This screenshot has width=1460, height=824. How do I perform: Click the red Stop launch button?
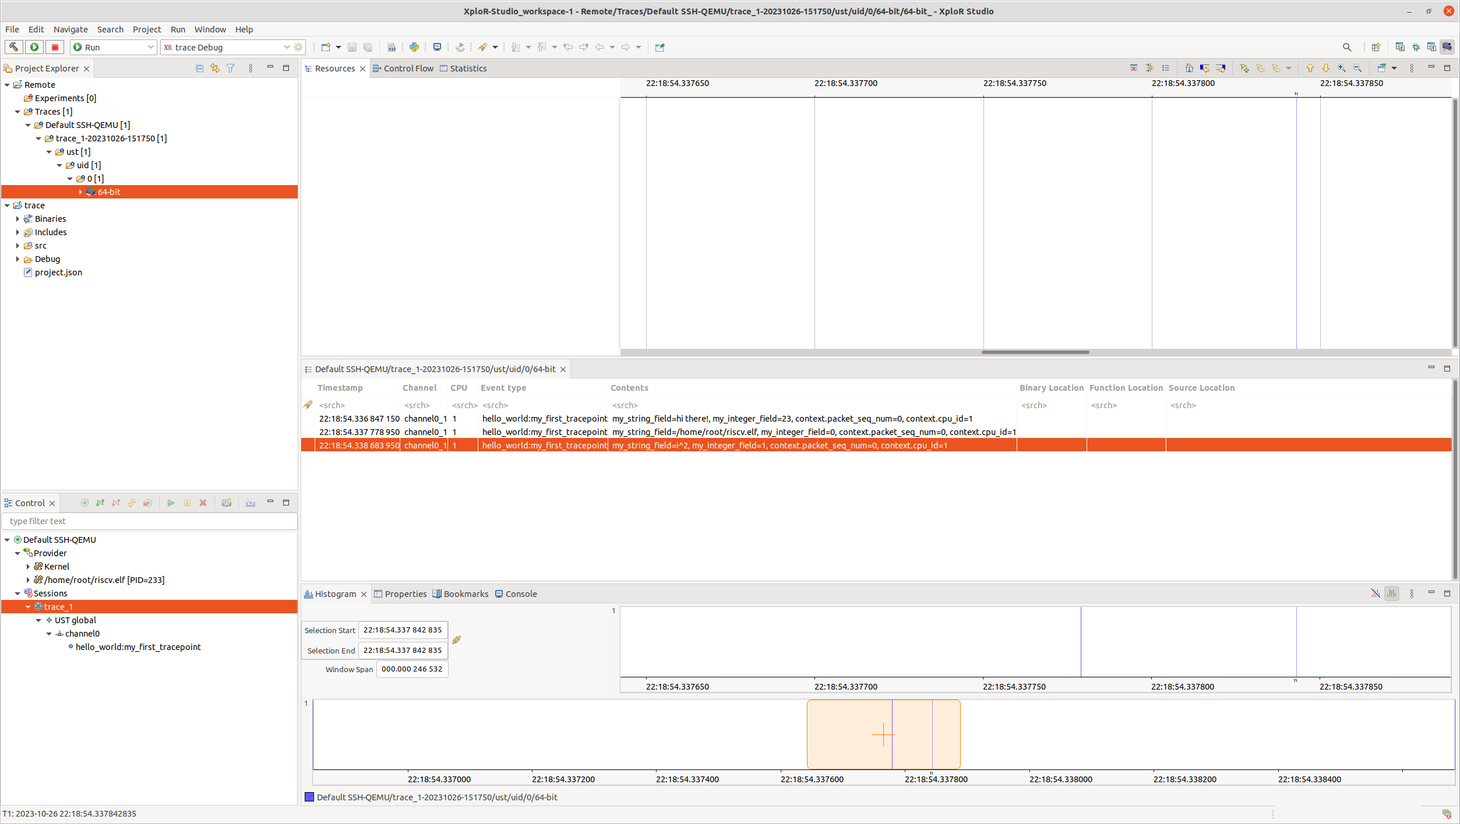(x=55, y=47)
